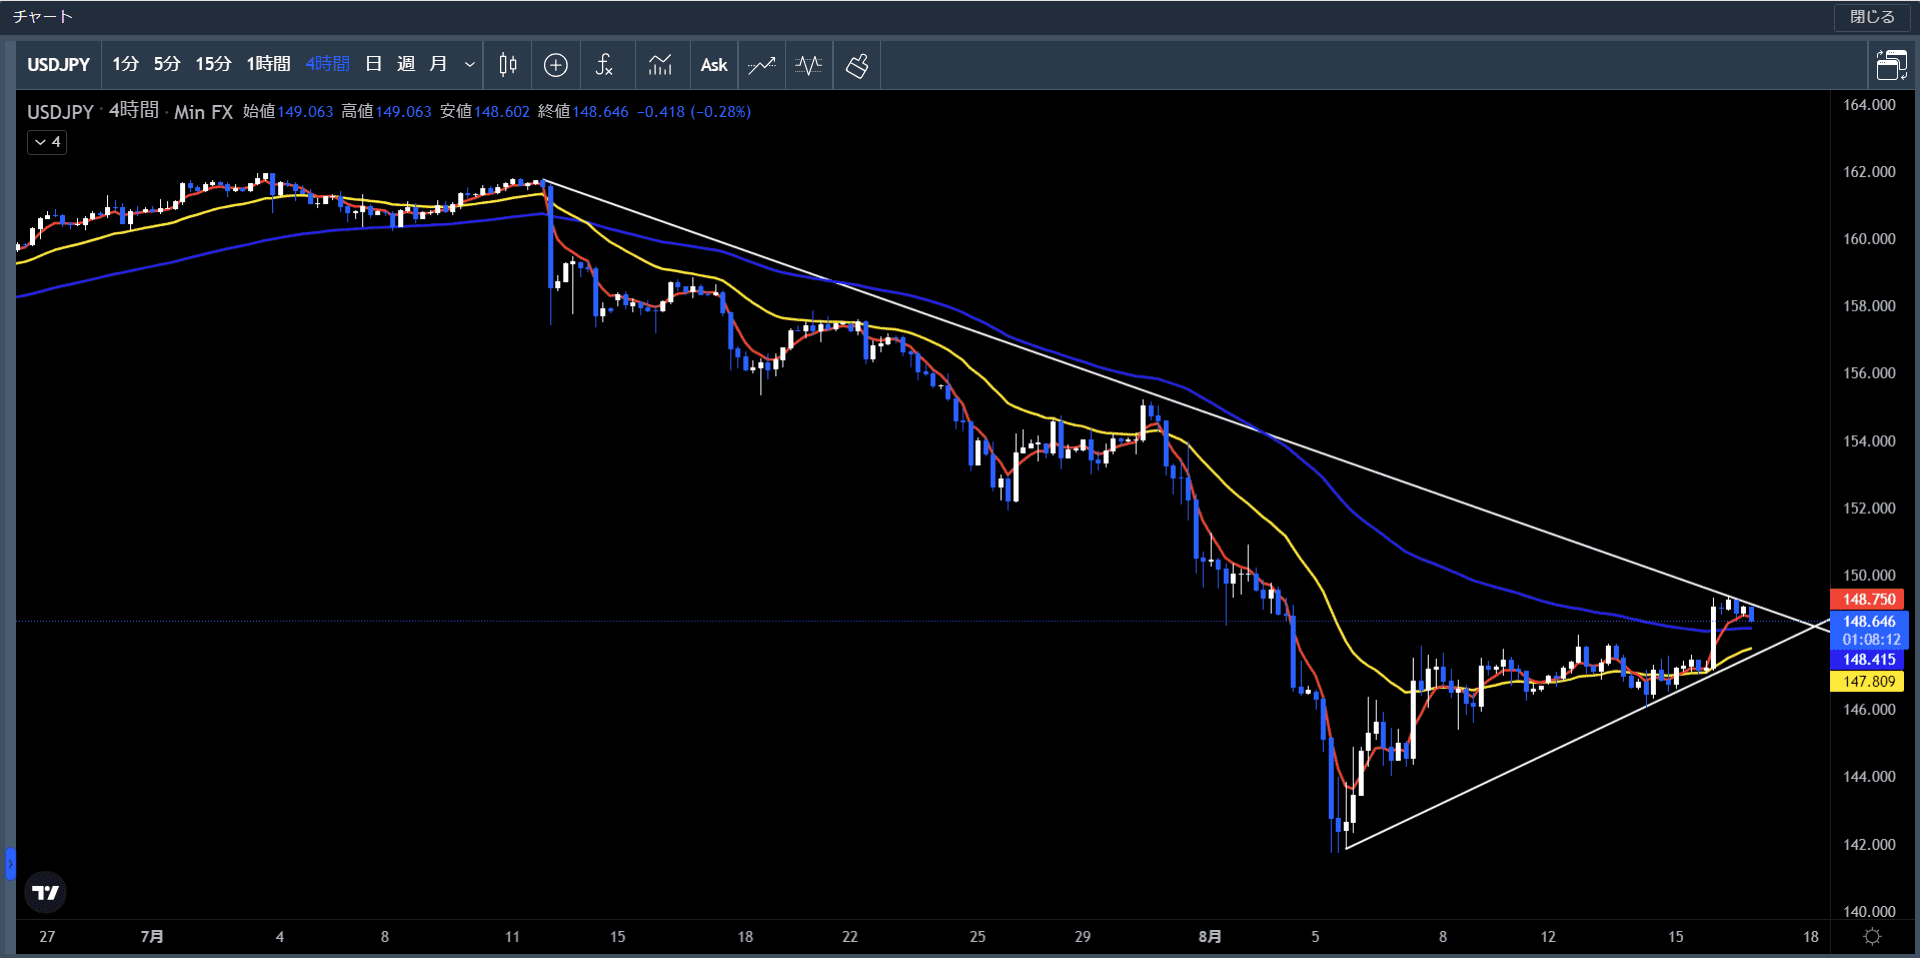Click the TradingView logo badge
1920x958 pixels.
tap(45, 892)
